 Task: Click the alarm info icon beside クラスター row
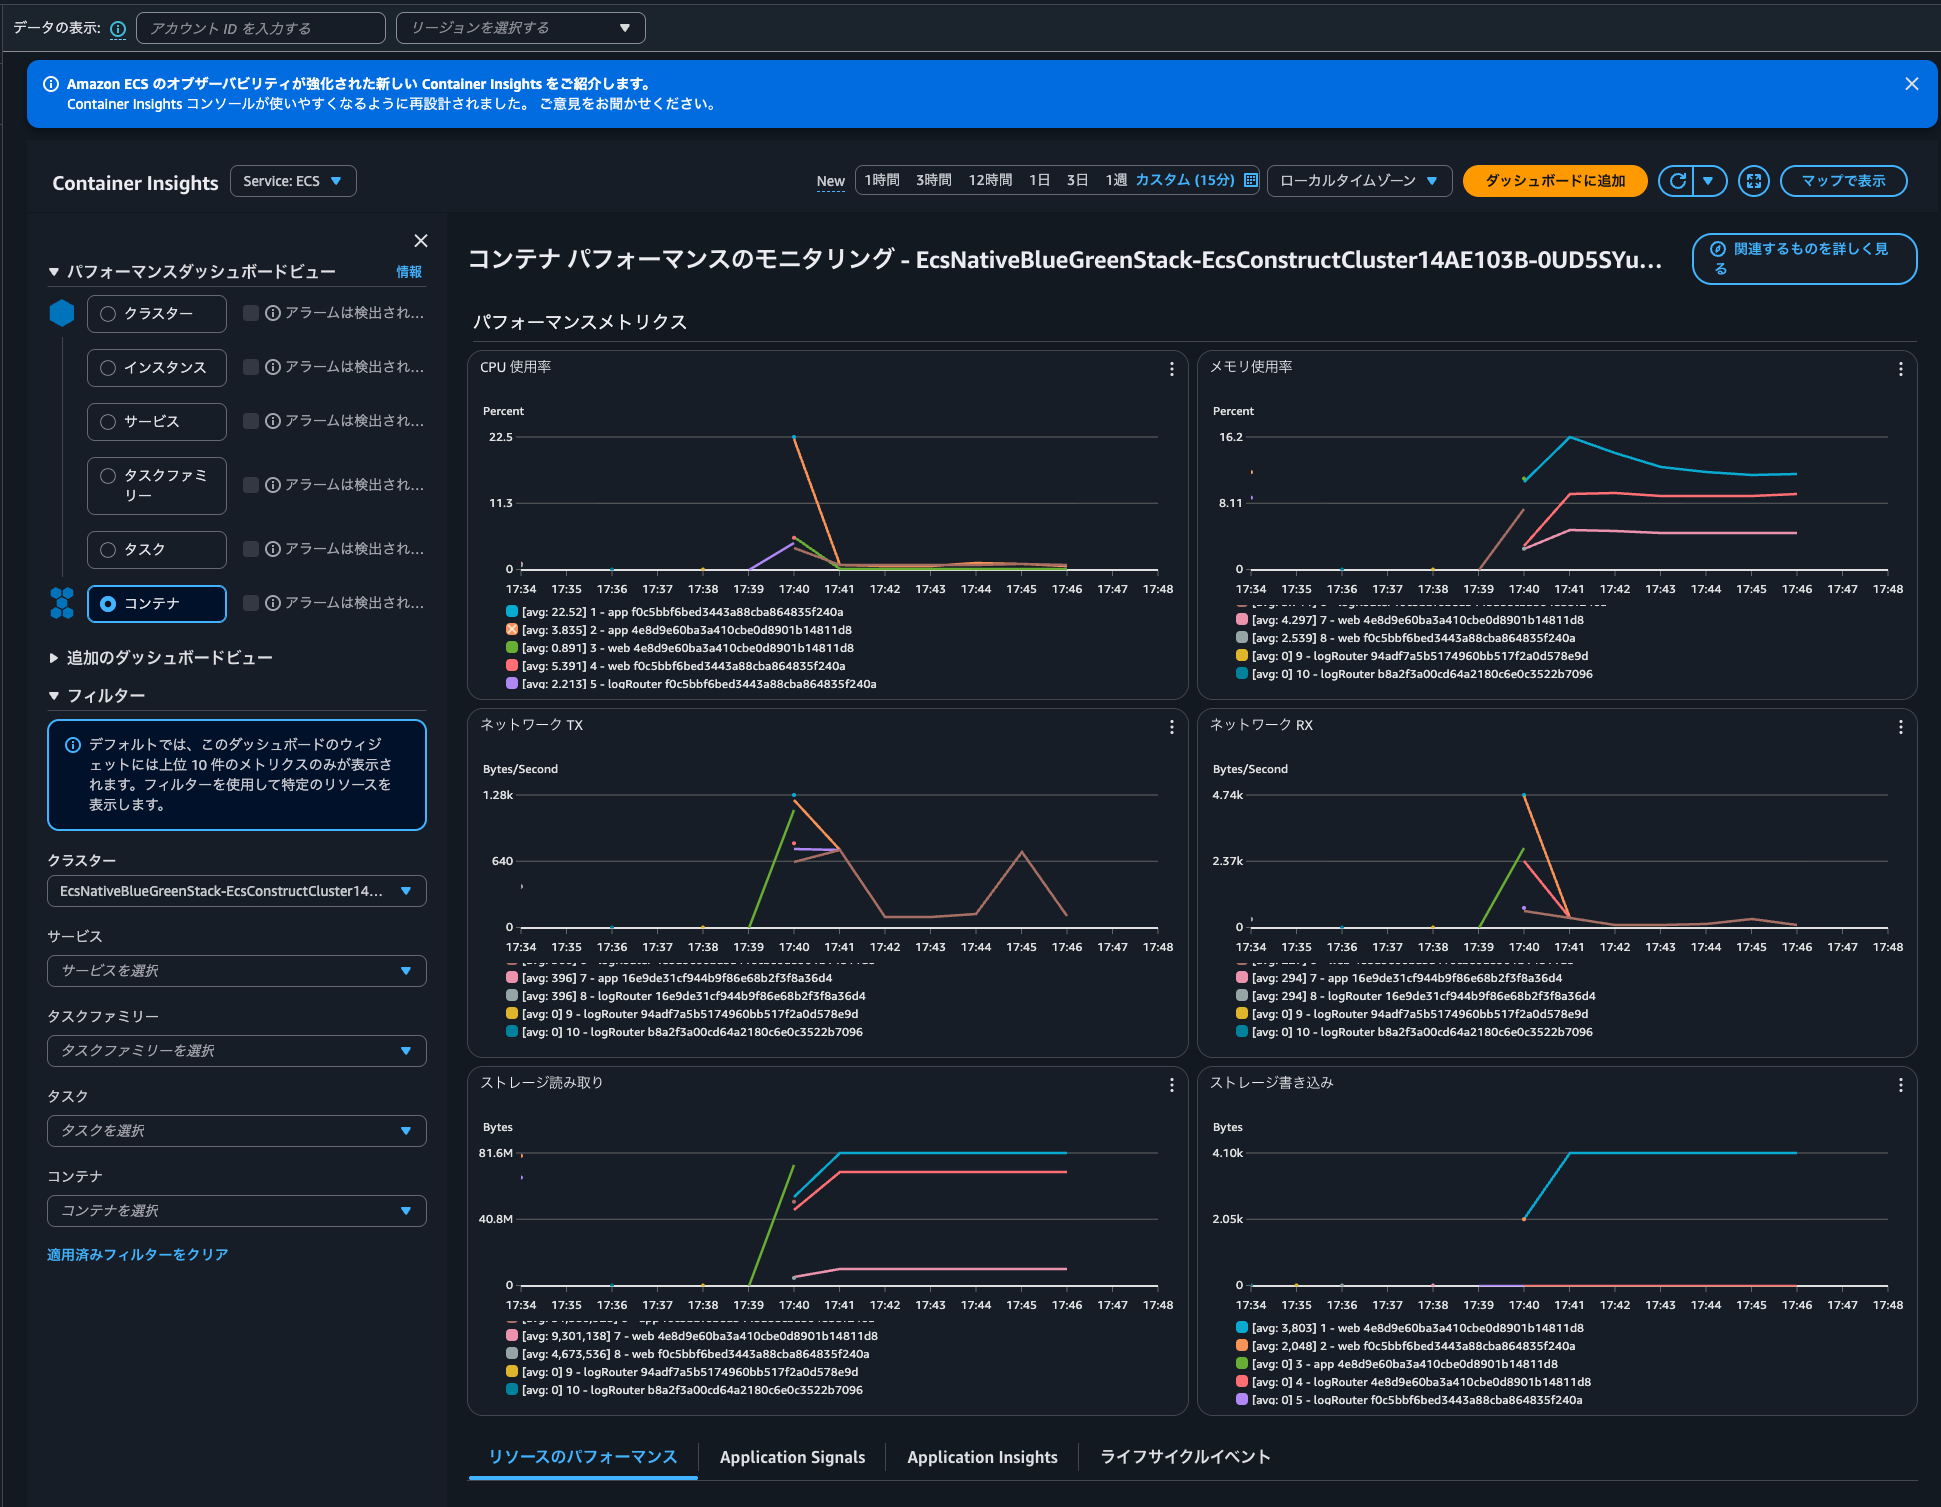[273, 312]
